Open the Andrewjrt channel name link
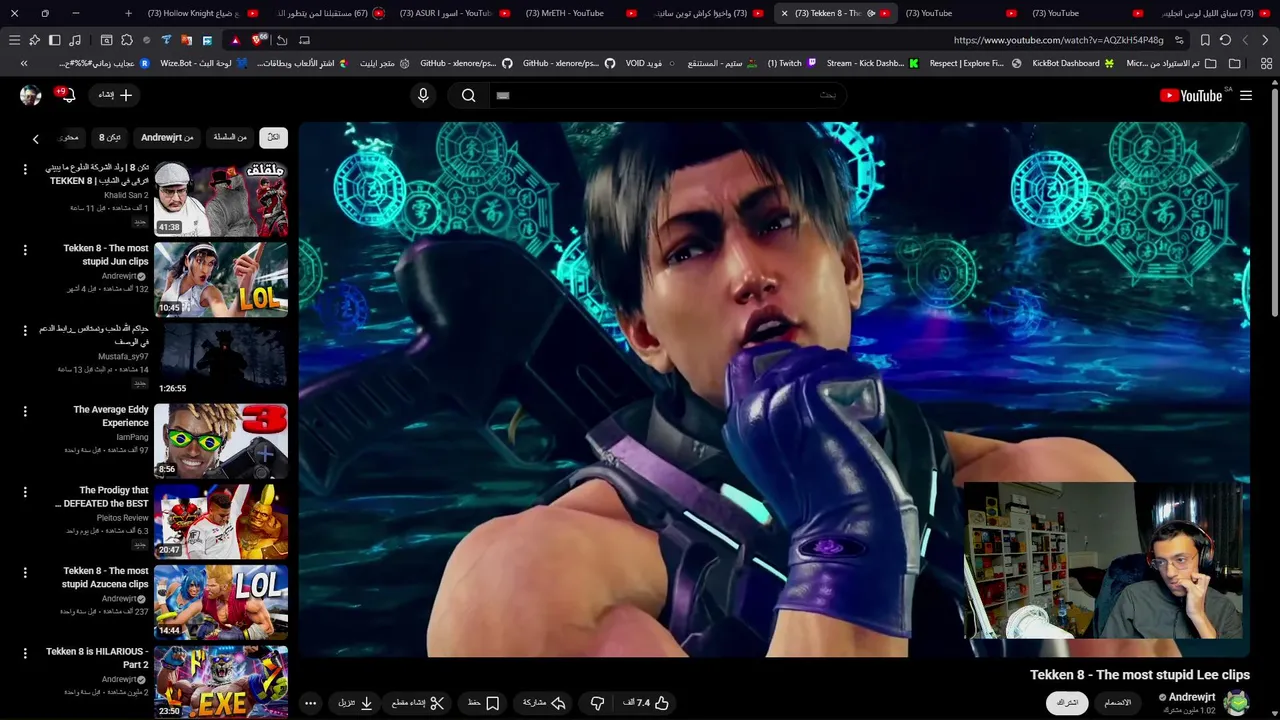Image resolution: width=1280 pixels, height=720 pixels. (x=1191, y=697)
